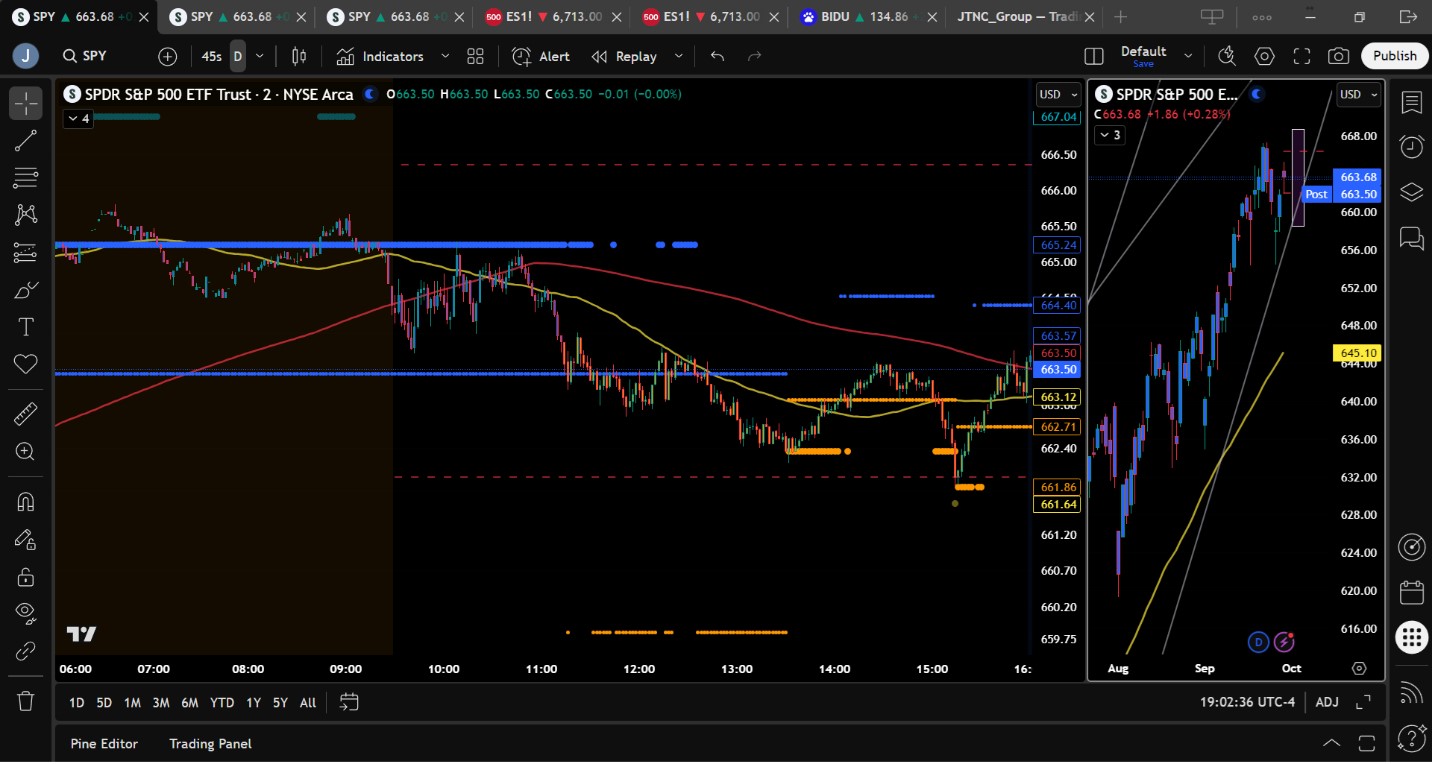Open the forecasting and measurement tools
1432x764 pixels.
(x=26, y=253)
